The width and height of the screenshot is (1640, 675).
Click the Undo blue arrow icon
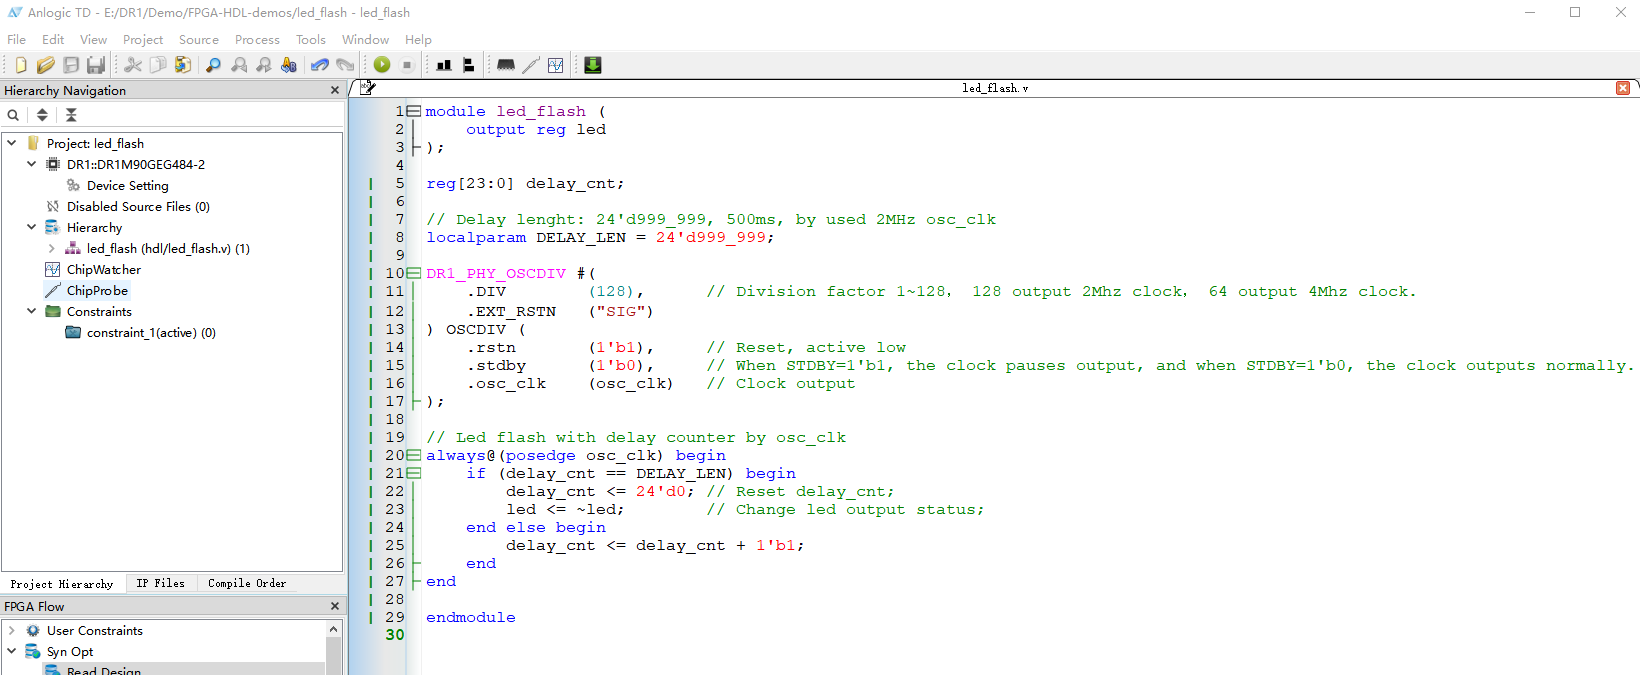click(320, 65)
